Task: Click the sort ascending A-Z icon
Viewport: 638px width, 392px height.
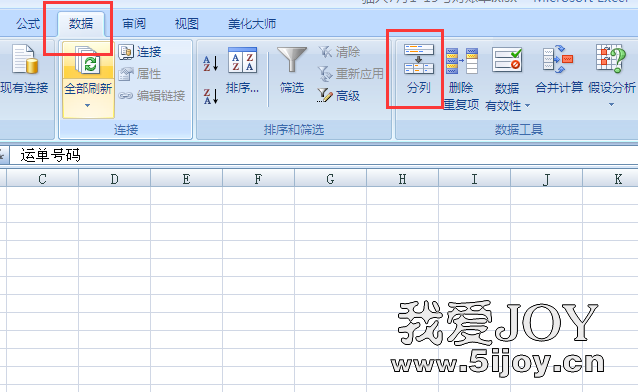Action: coord(211,63)
